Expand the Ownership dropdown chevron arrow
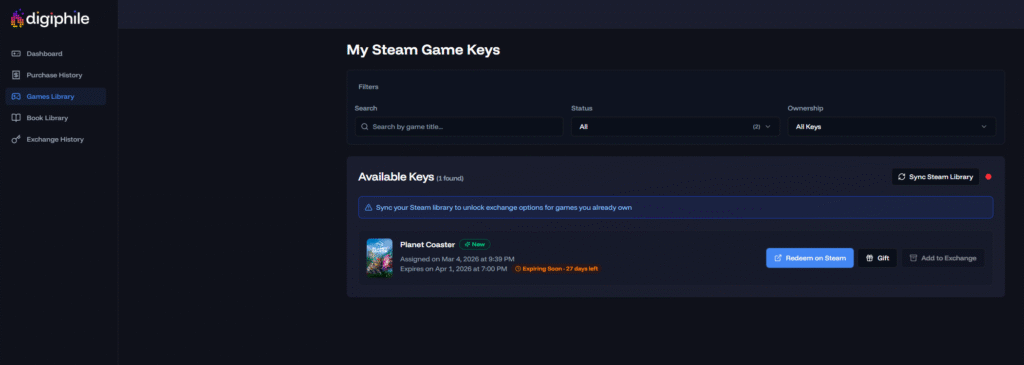This screenshot has width=1024, height=365. 984,127
